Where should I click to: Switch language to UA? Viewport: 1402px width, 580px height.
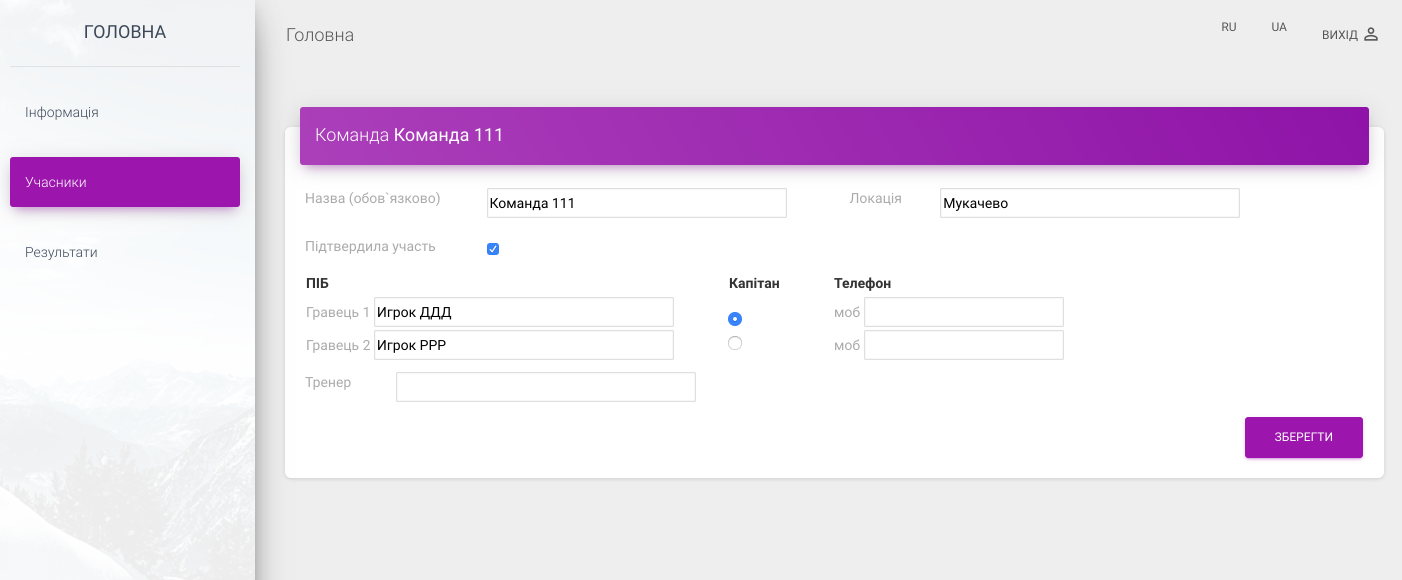[x=1279, y=27]
